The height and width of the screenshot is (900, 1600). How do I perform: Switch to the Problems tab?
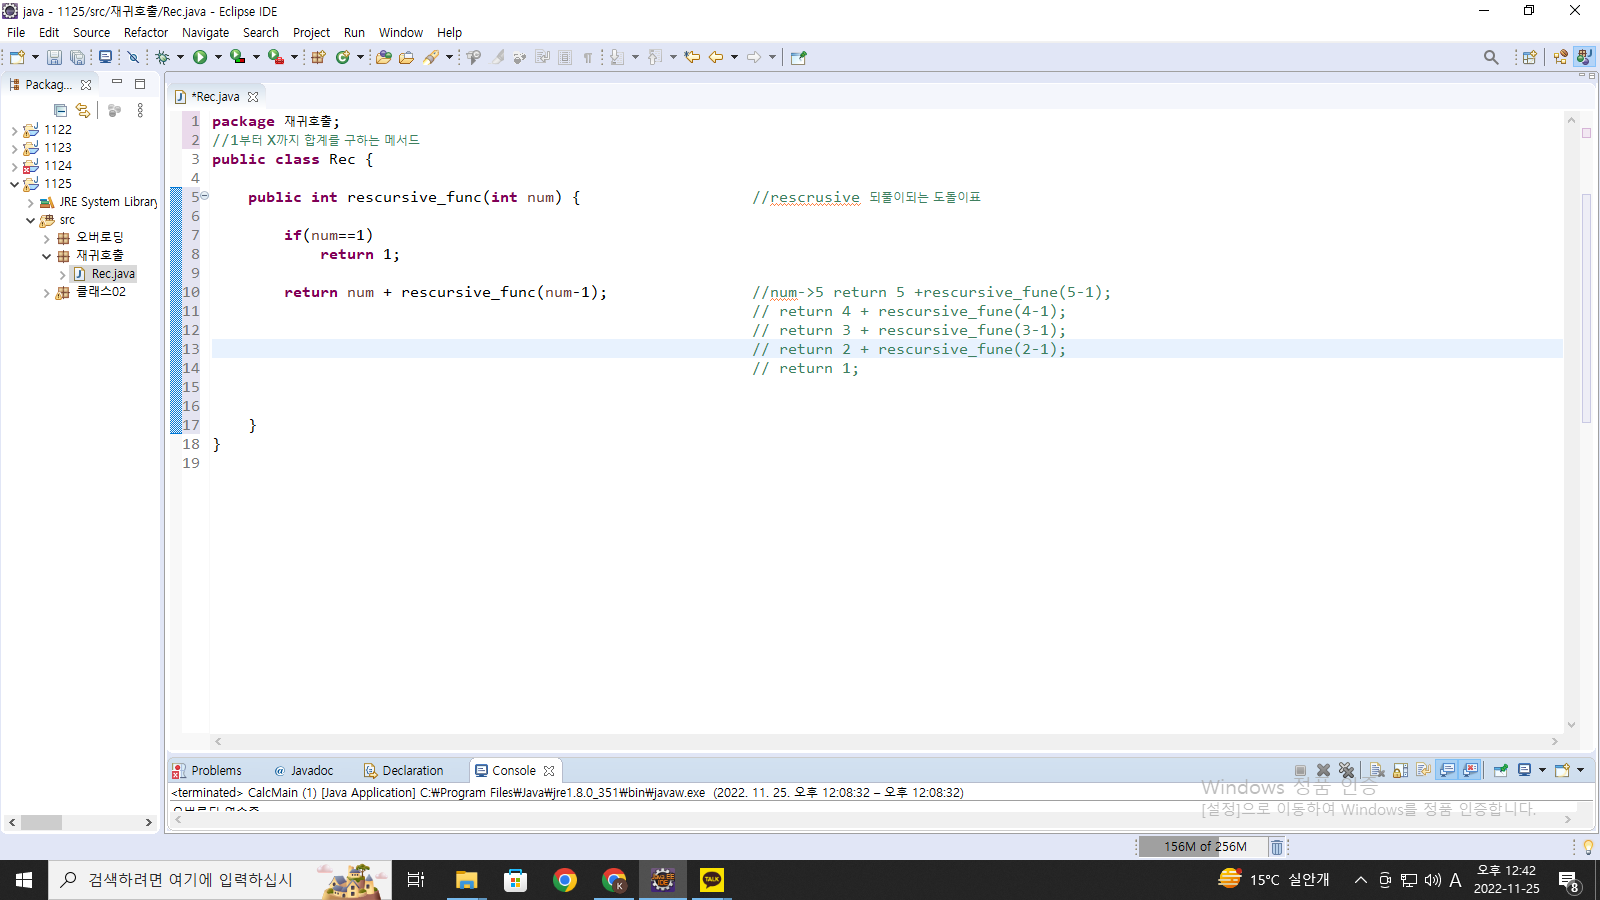pyautogui.click(x=207, y=771)
